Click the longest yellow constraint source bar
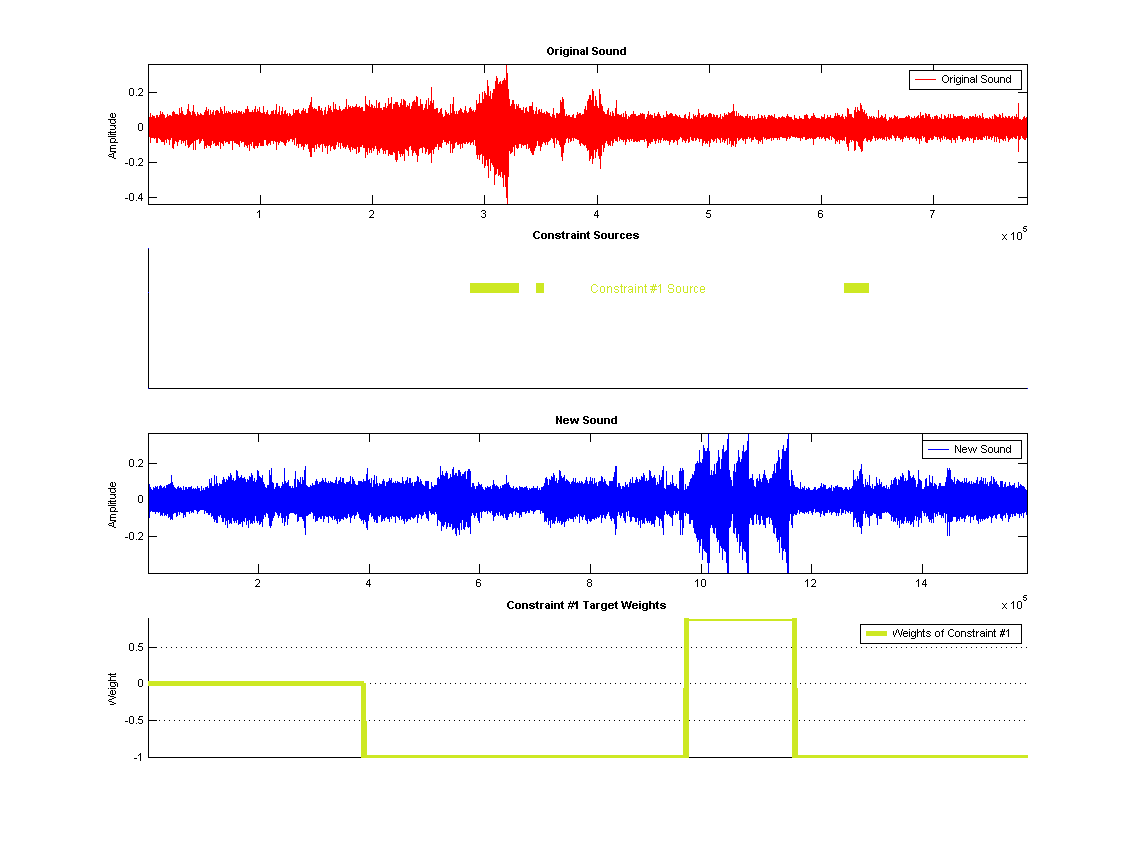This screenshot has width=1135, height=851. [x=494, y=288]
